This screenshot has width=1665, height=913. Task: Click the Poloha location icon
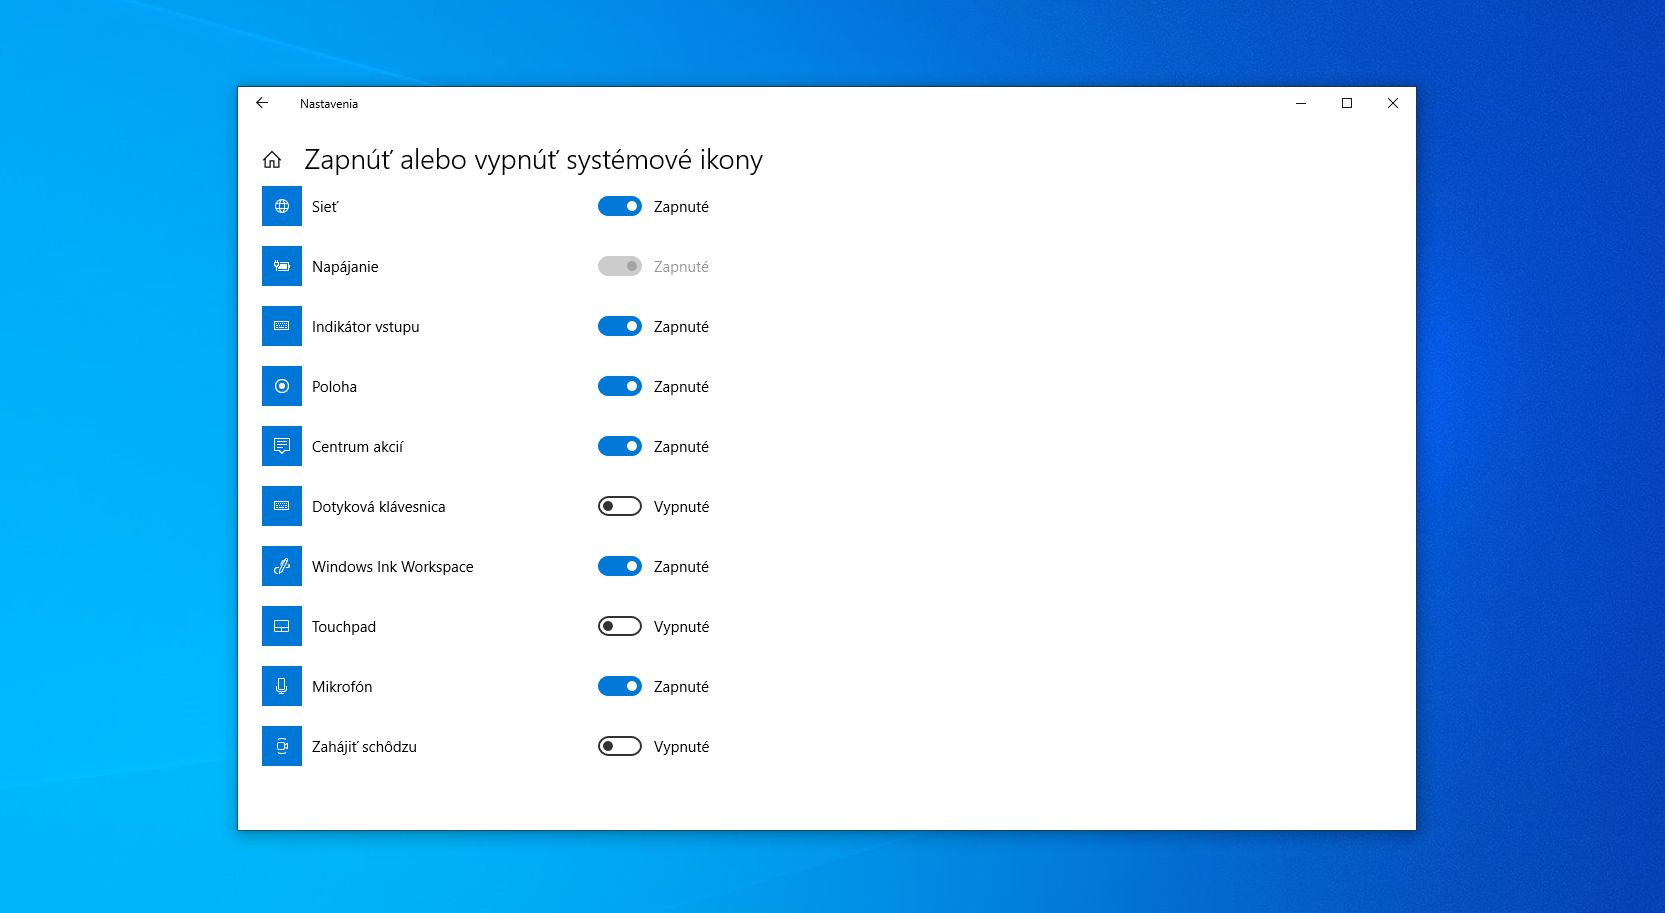(282, 386)
